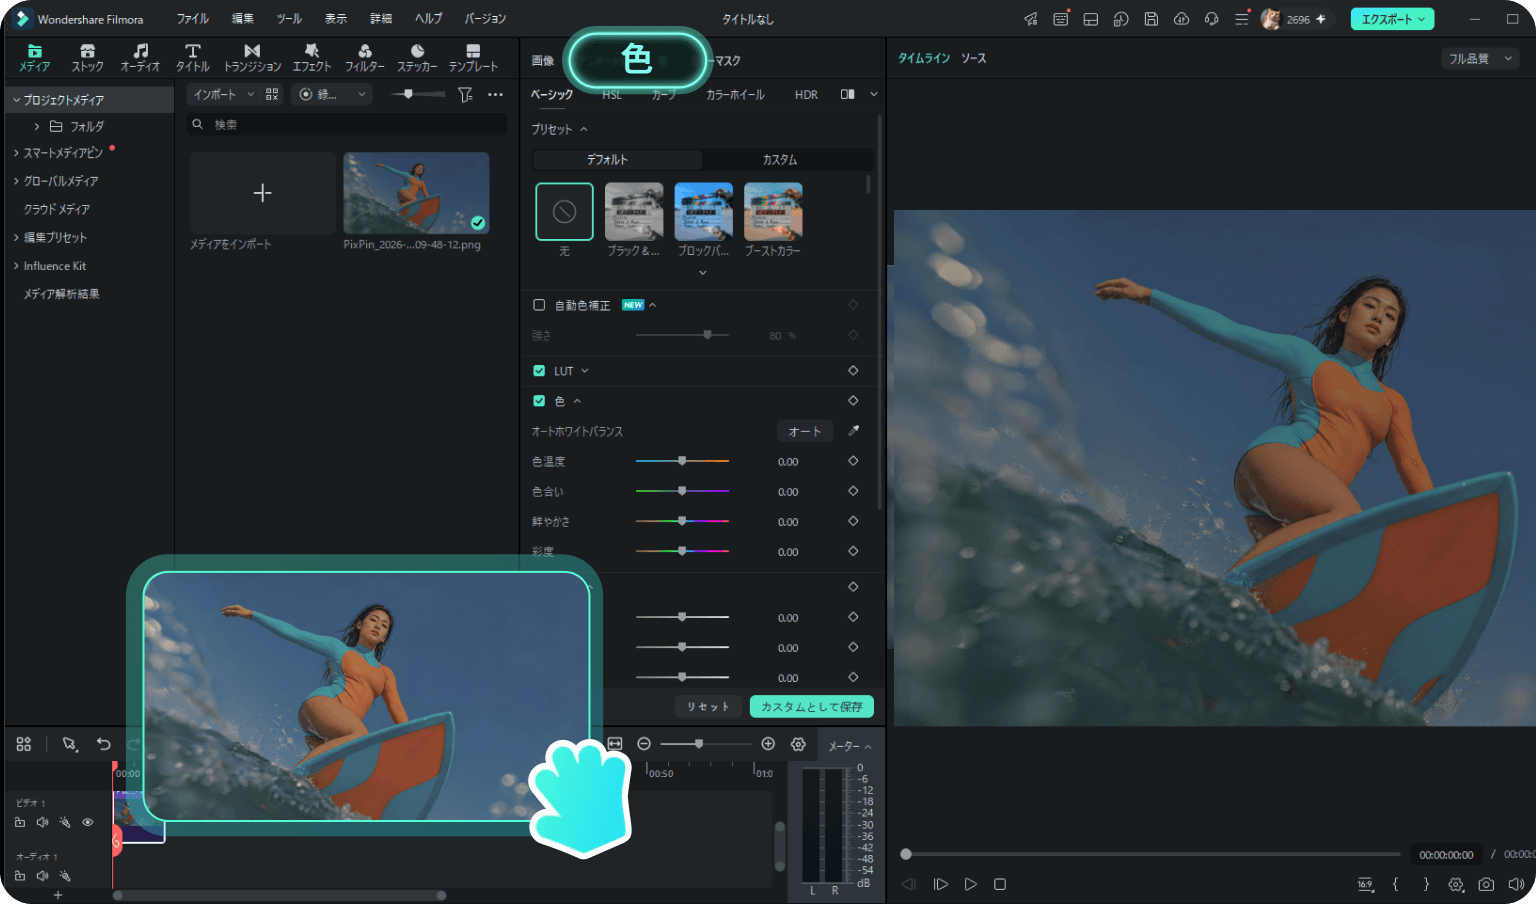Viewport: 1536px width, 904px height.
Task: Open the インポート dropdown
Action: [223, 94]
